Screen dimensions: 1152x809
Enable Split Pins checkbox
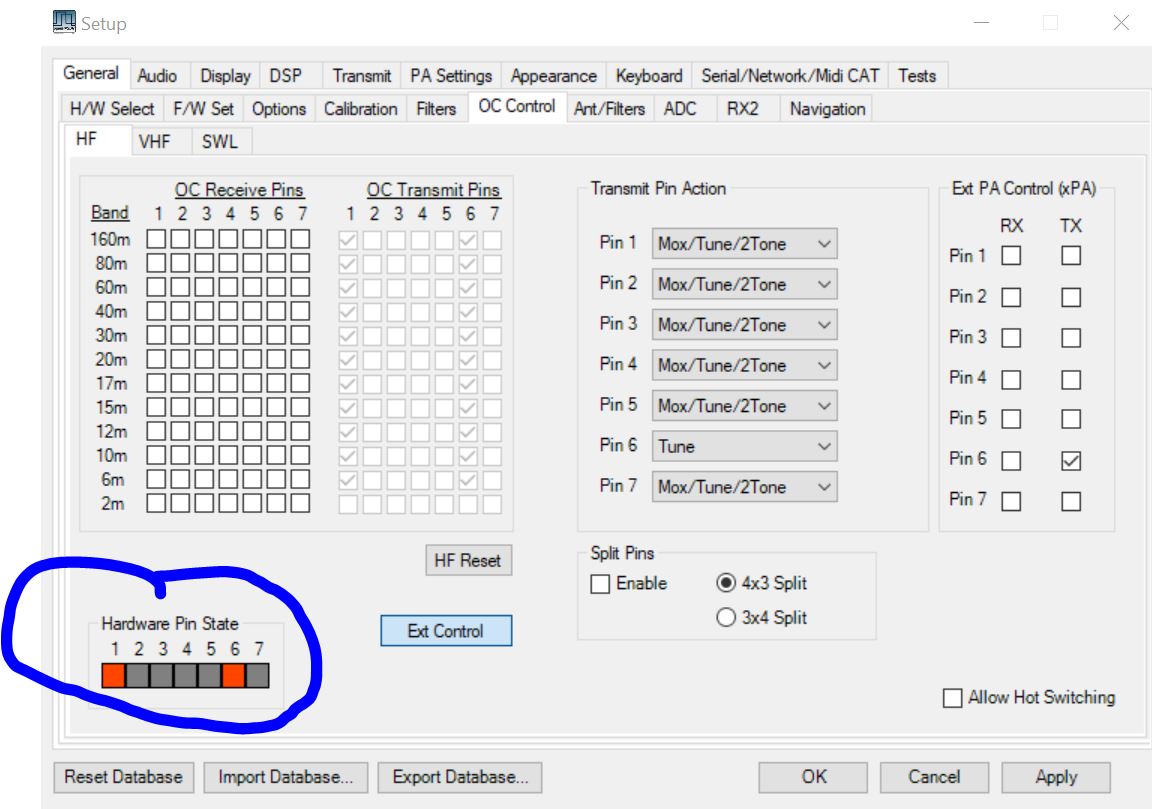[x=600, y=584]
